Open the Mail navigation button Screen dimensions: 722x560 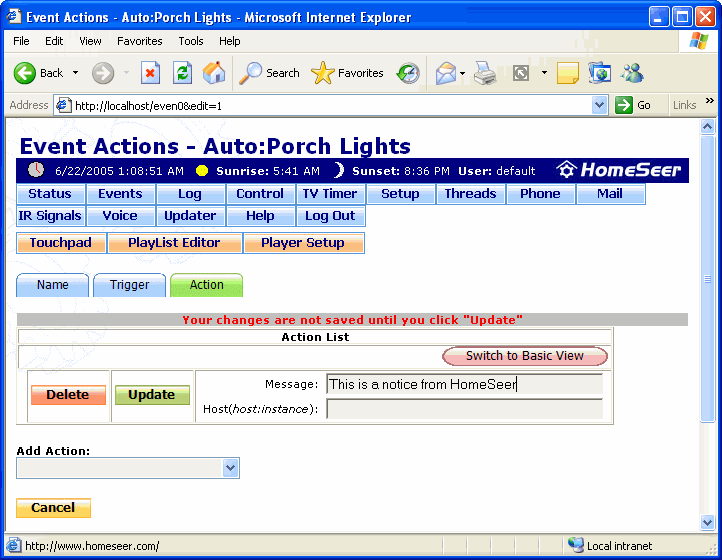point(611,194)
